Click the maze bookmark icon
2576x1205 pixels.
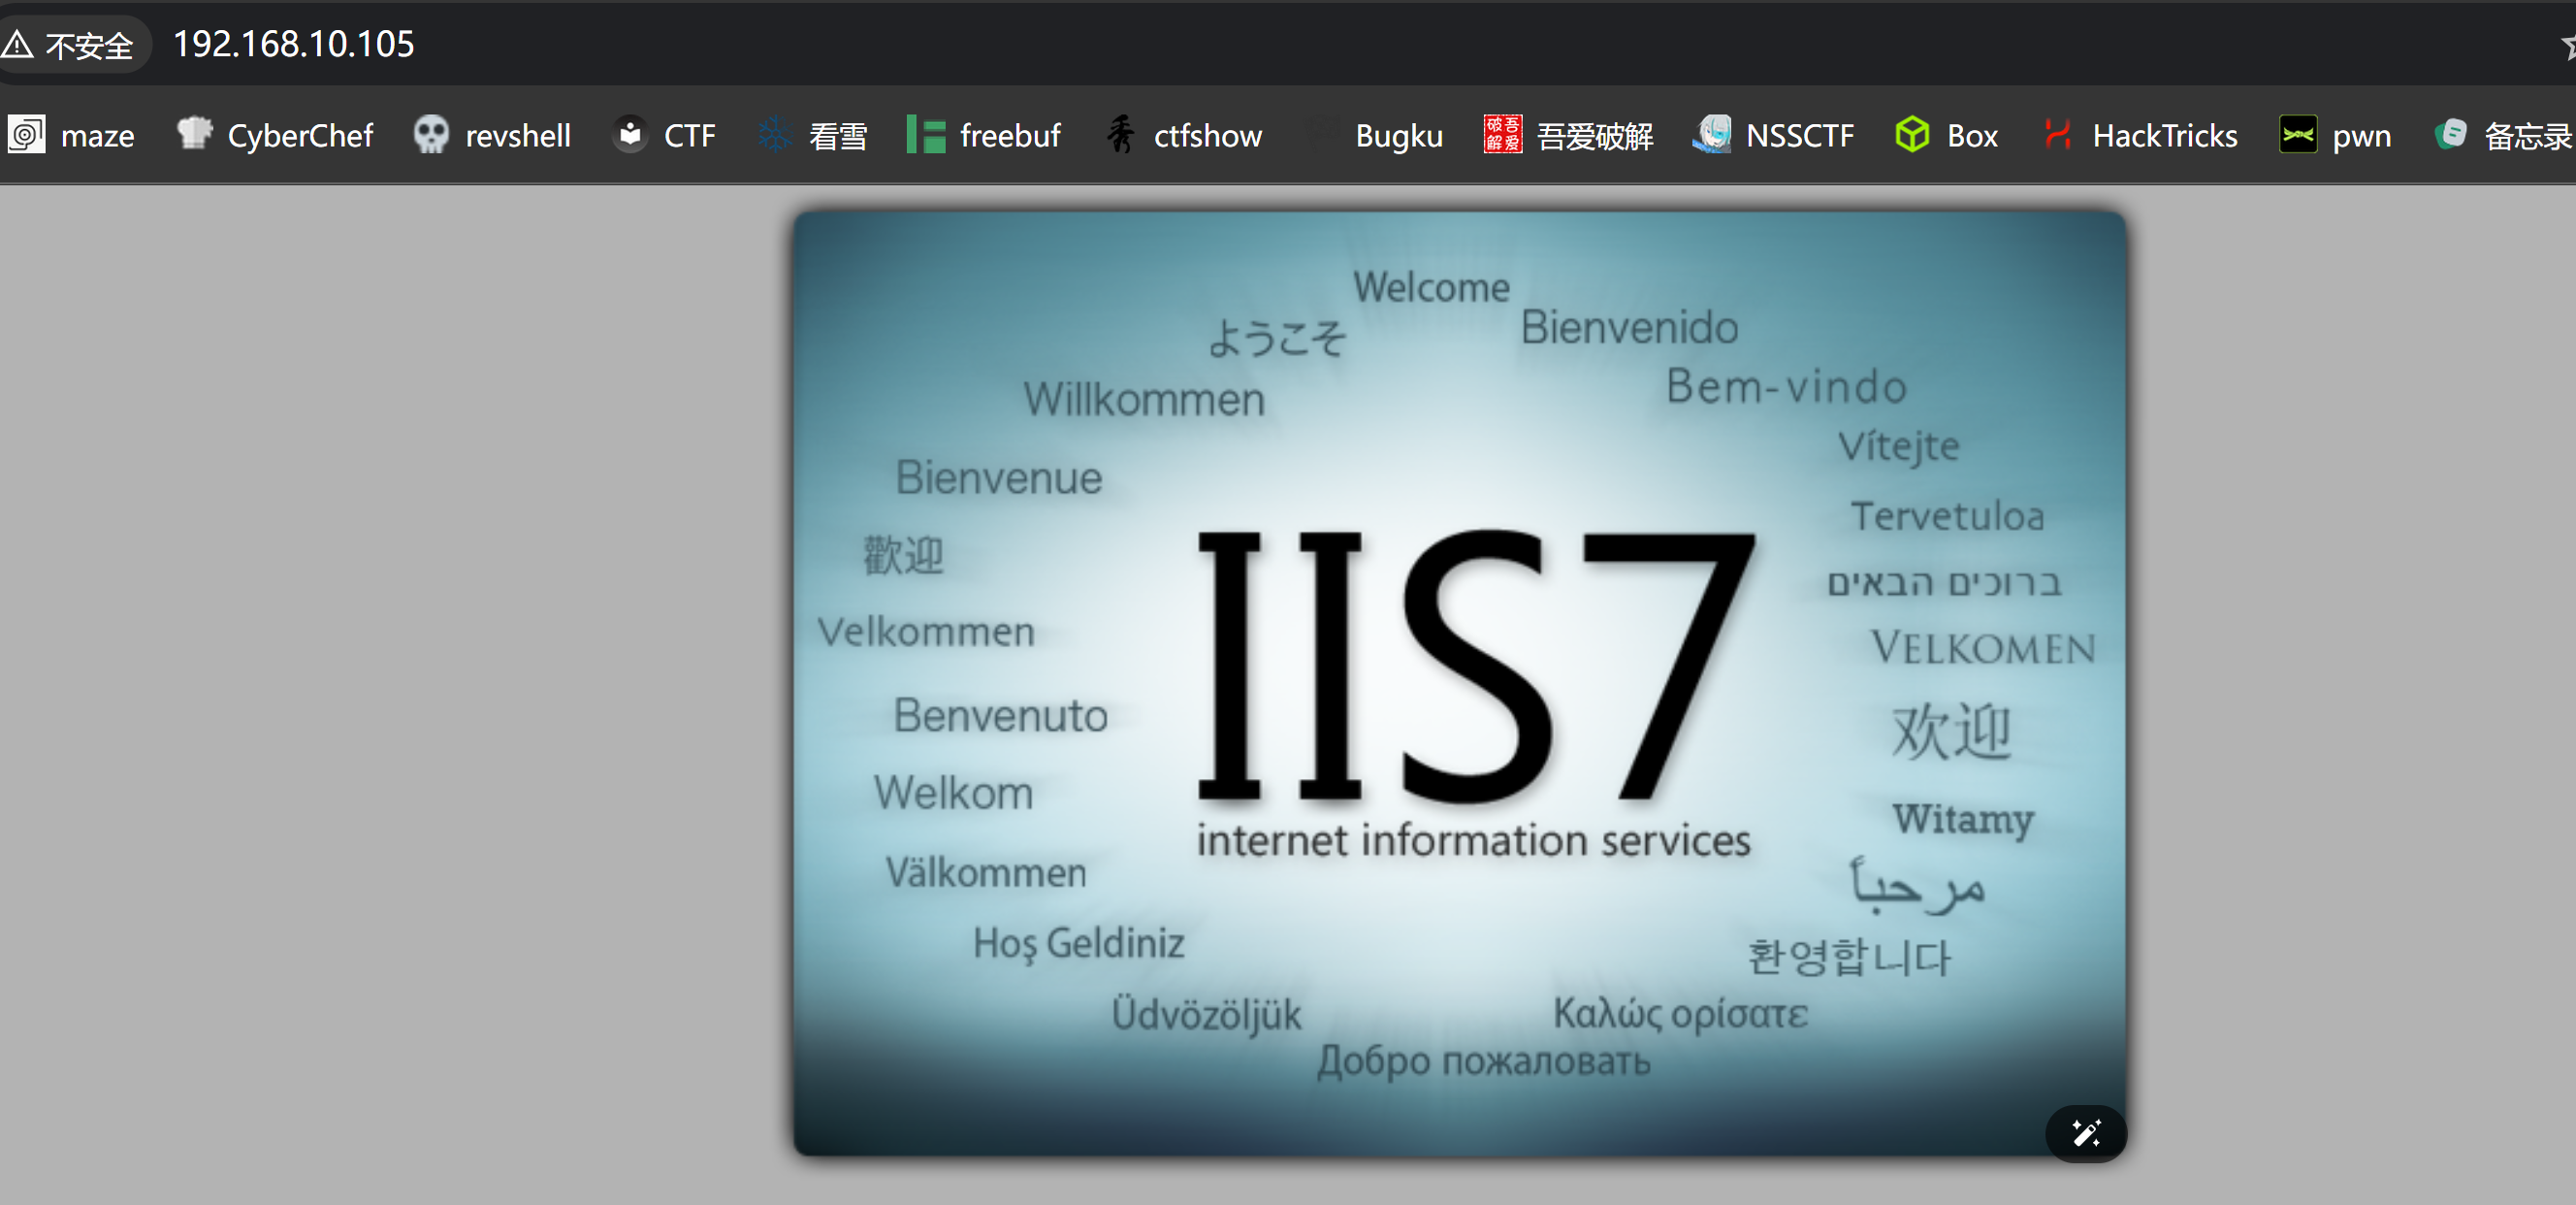tap(26, 134)
